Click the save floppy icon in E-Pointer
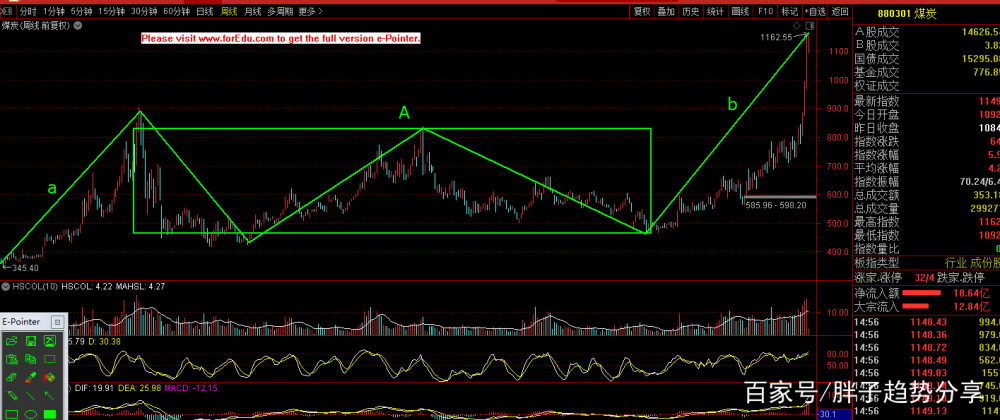This screenshot has width=1000, height=420. pyautogui.click(x=31, y=341)
